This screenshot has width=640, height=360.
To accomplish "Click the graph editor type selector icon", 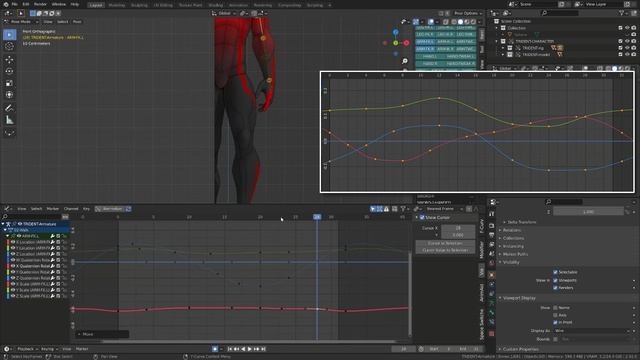I will pyautogui.click(x=7, y=209).
